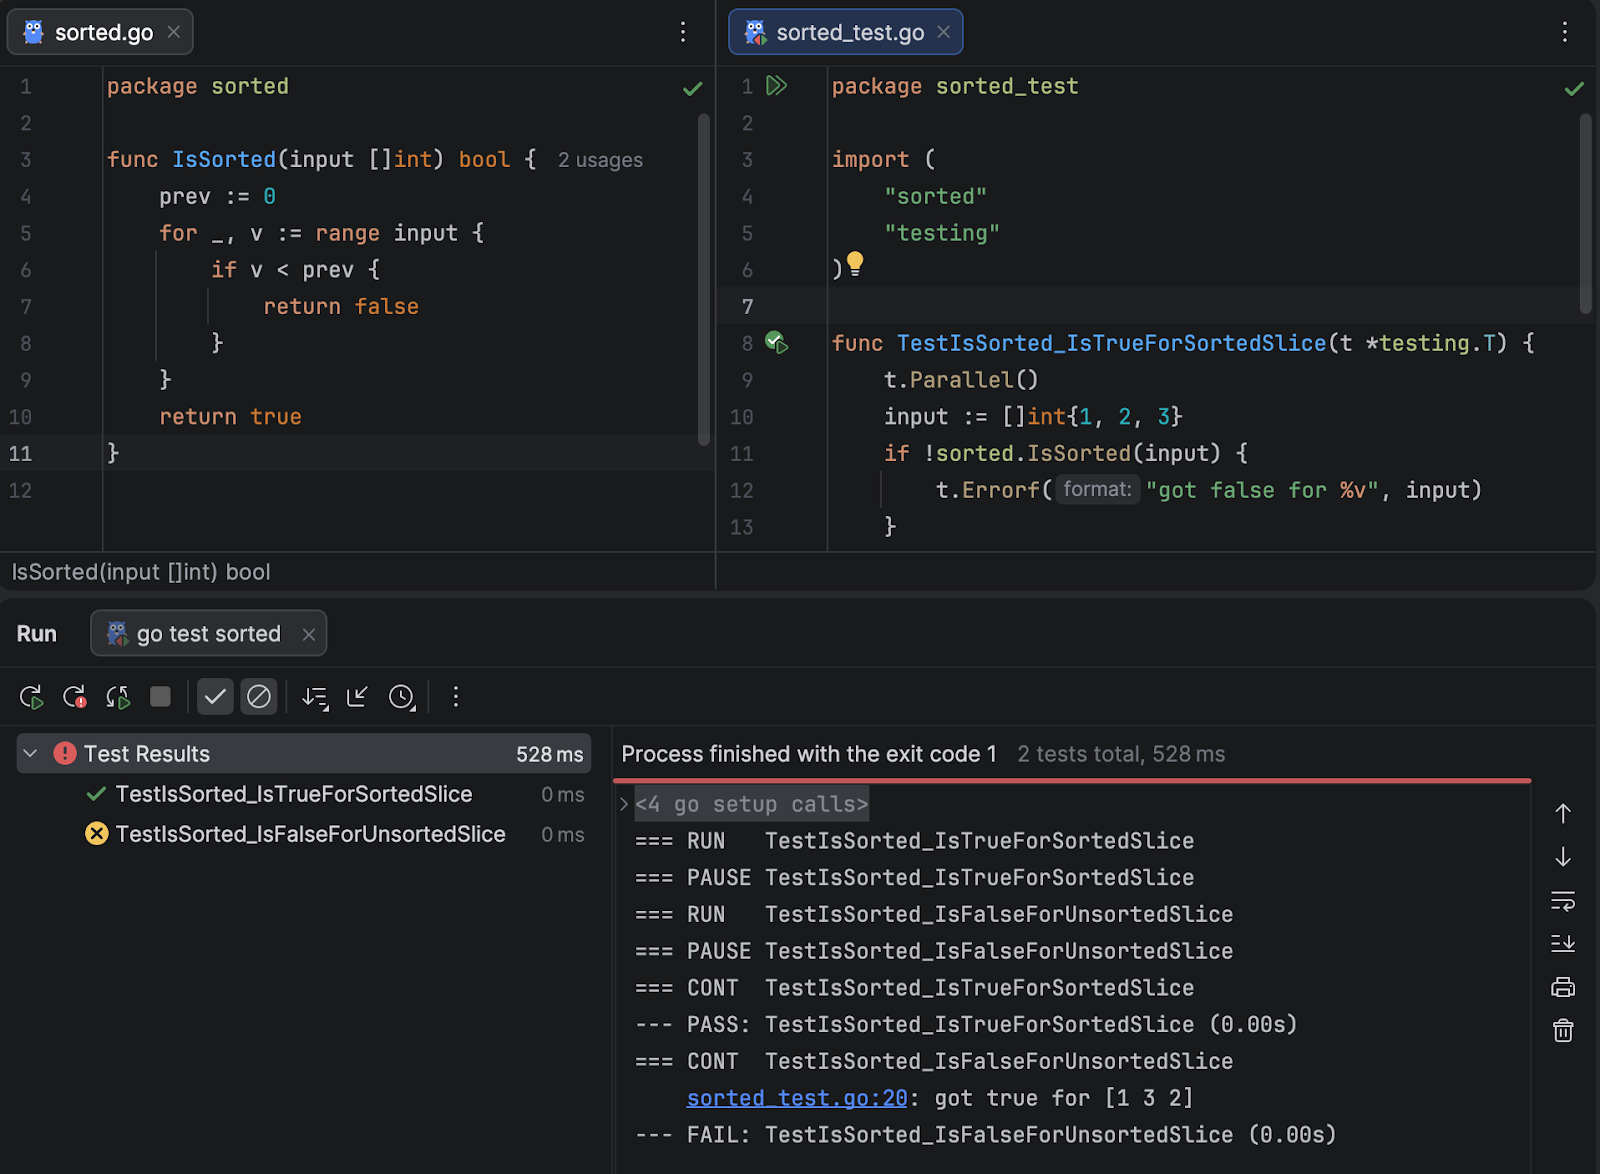This screenshot has height=1174, width=1600.
Task: Click the print console output icon
Action: (x=1562, y=988)
